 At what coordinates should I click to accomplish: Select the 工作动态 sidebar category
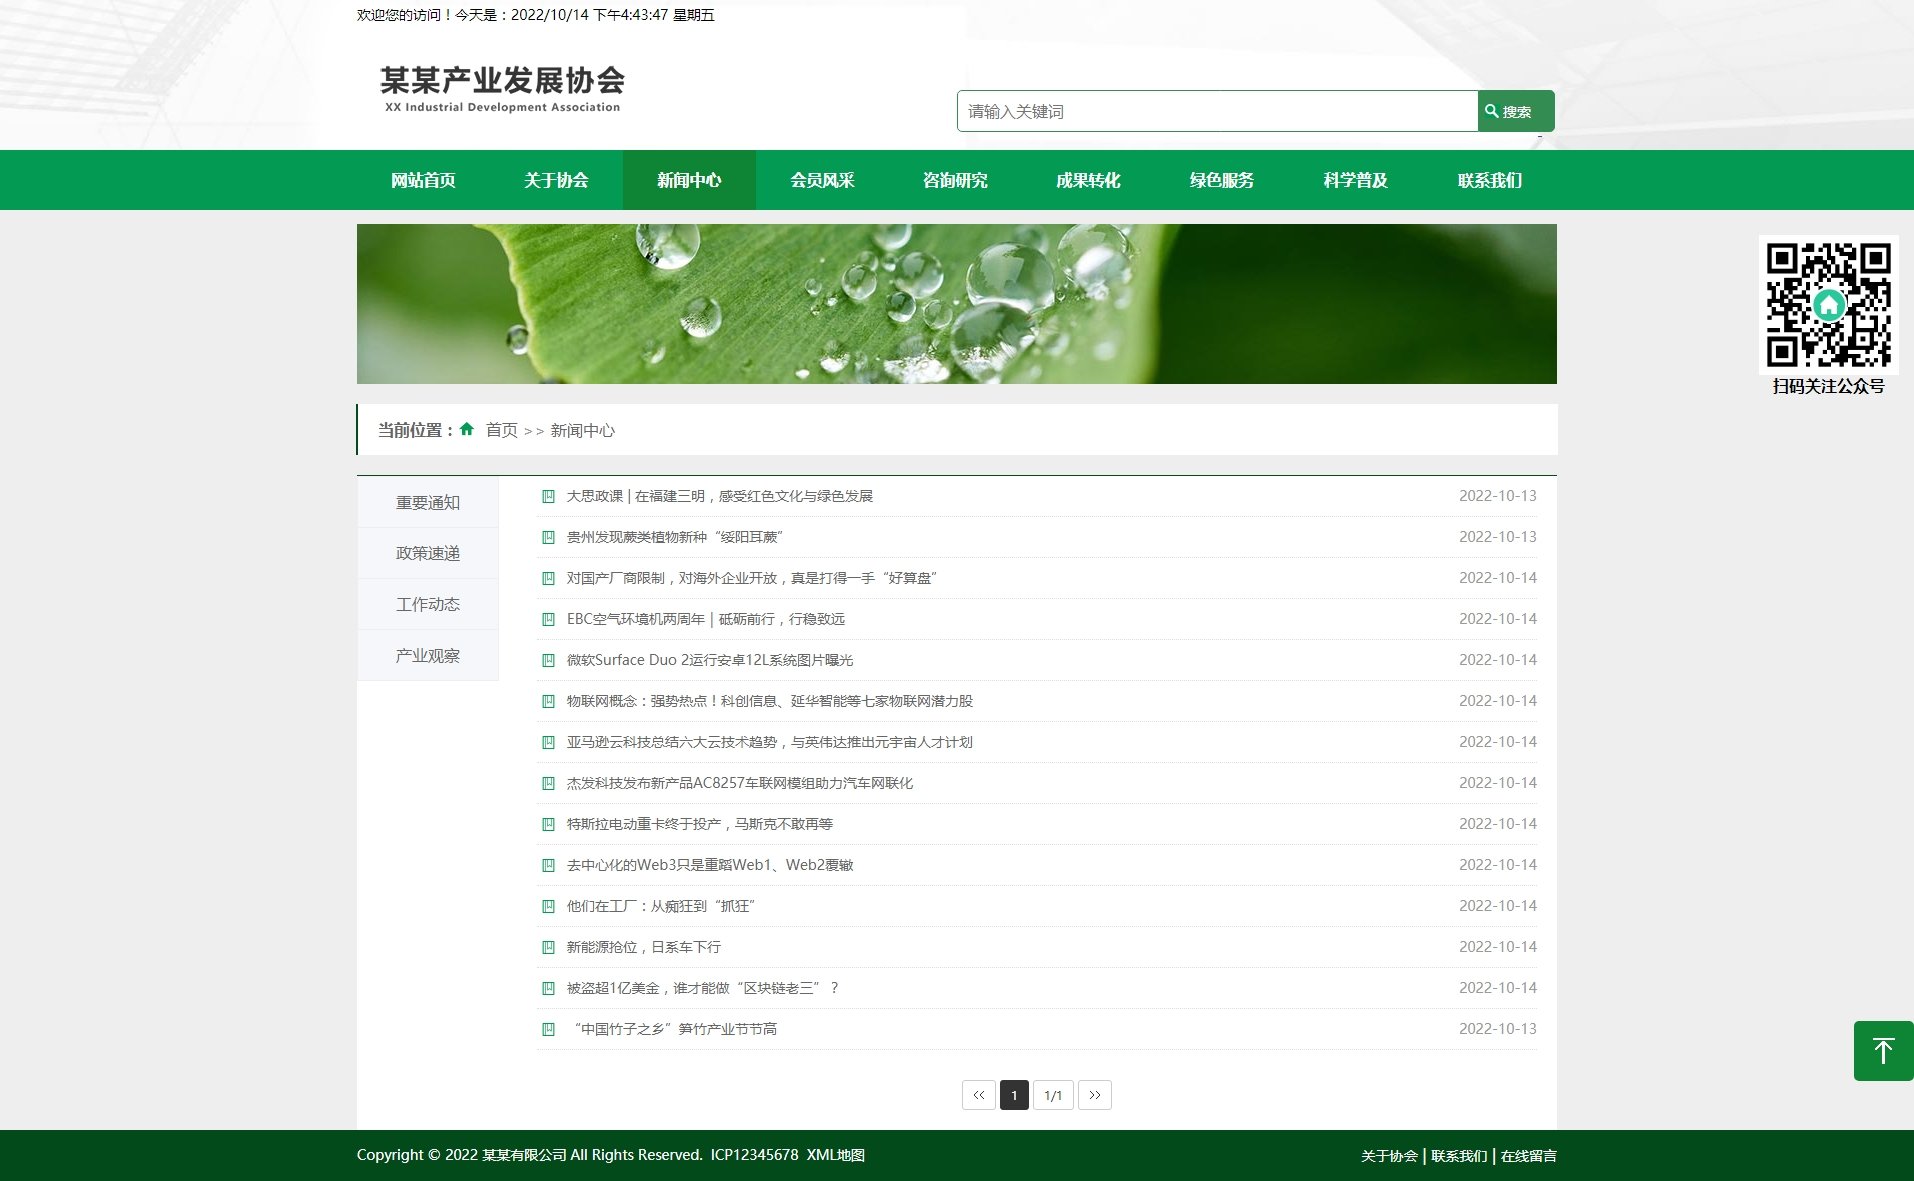point(428,604)
